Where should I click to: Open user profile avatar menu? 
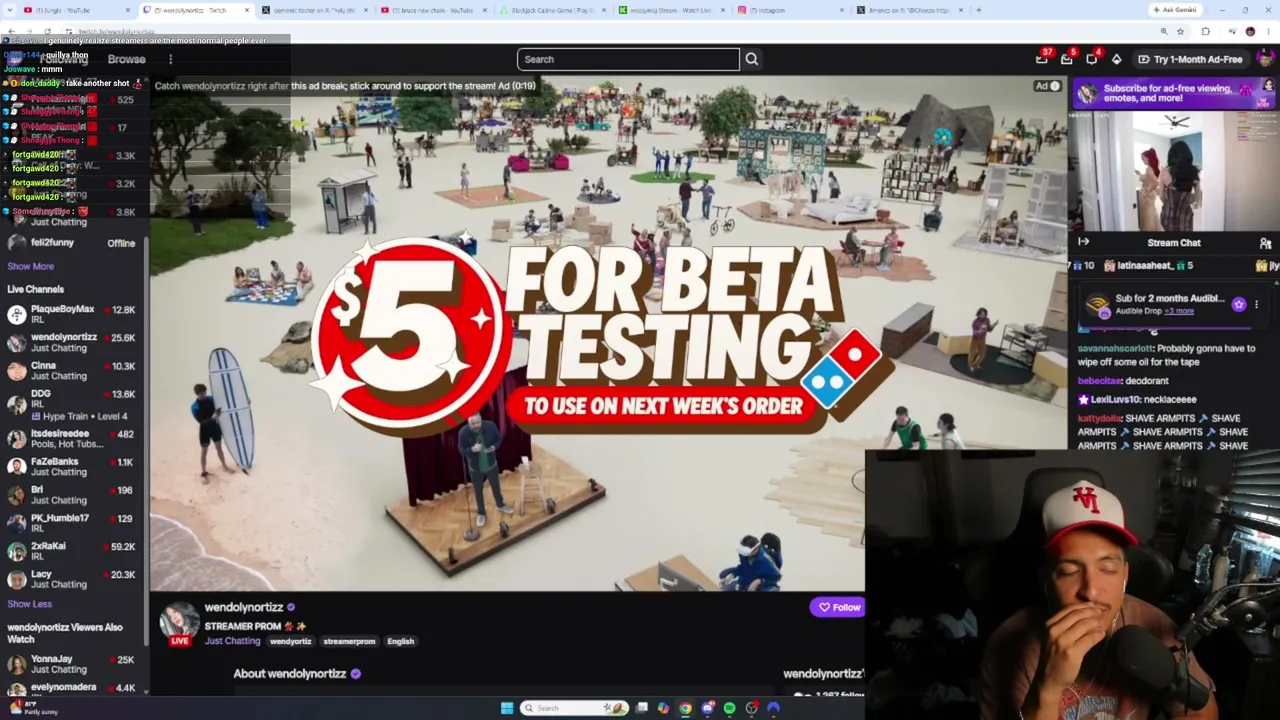(1266, 59)
